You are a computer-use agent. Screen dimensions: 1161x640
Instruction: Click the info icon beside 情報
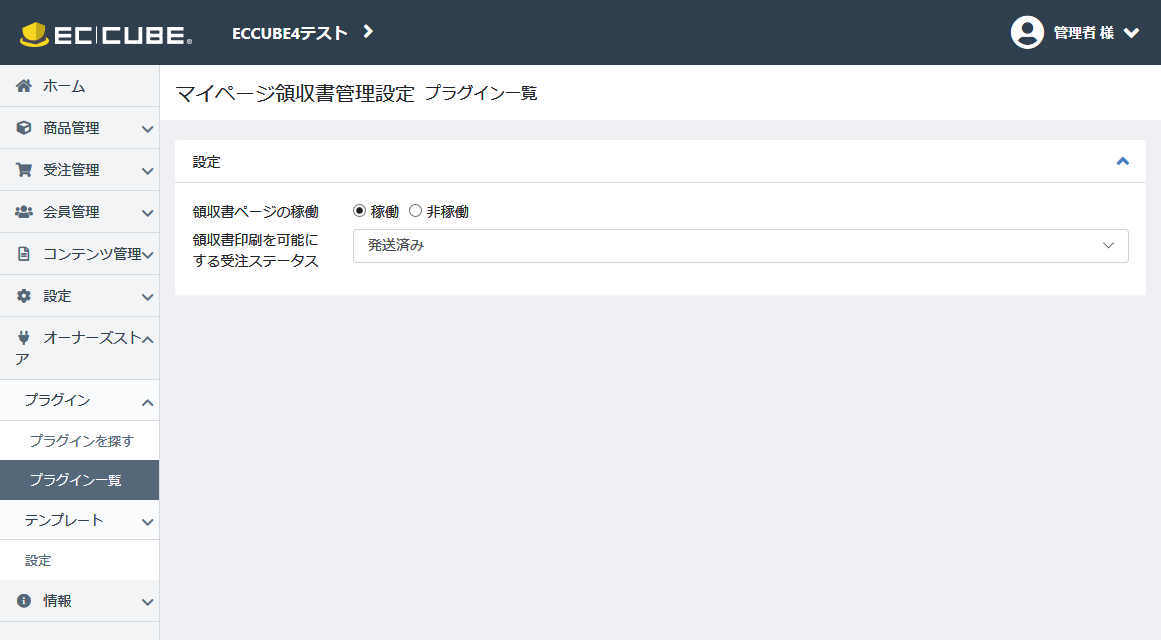tap(24, 601)
